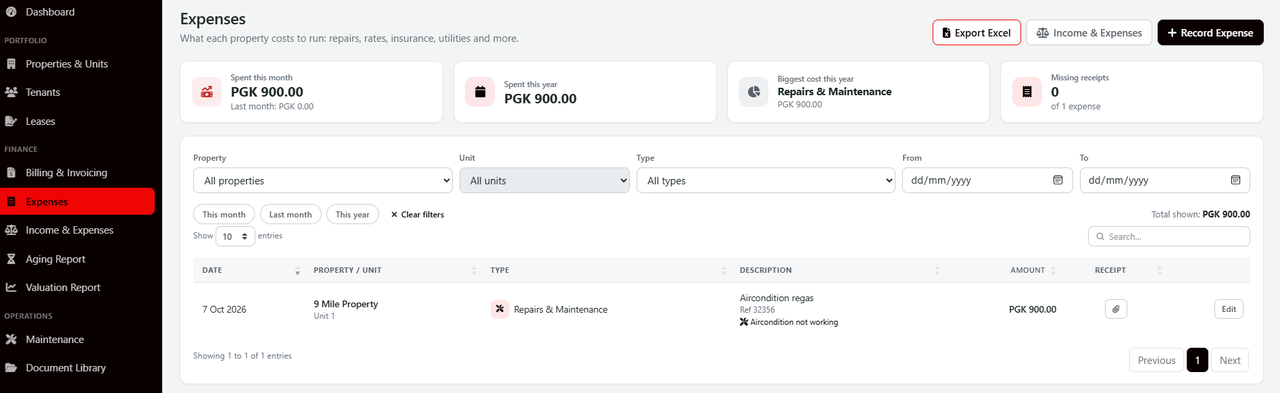Click the PGK 900.00 amount in row
The image size is (1280, 393).
(x=1033, y=309)
